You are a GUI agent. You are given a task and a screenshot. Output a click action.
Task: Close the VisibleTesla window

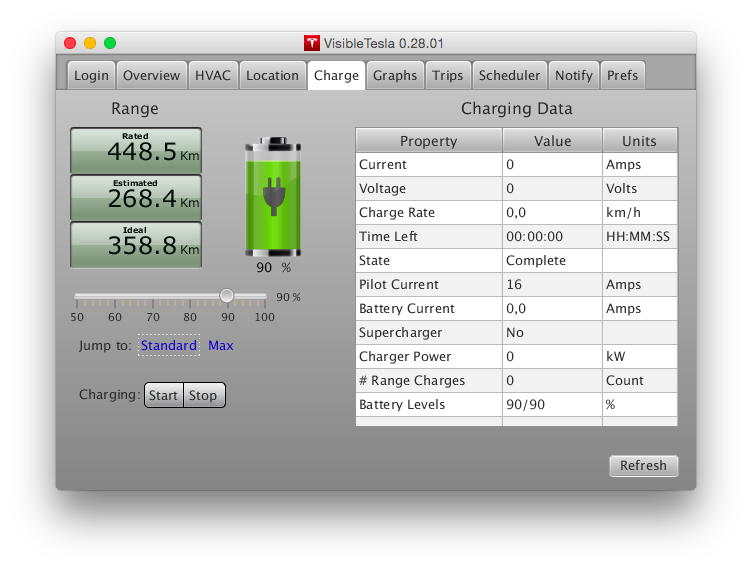(x=70, y=43)
